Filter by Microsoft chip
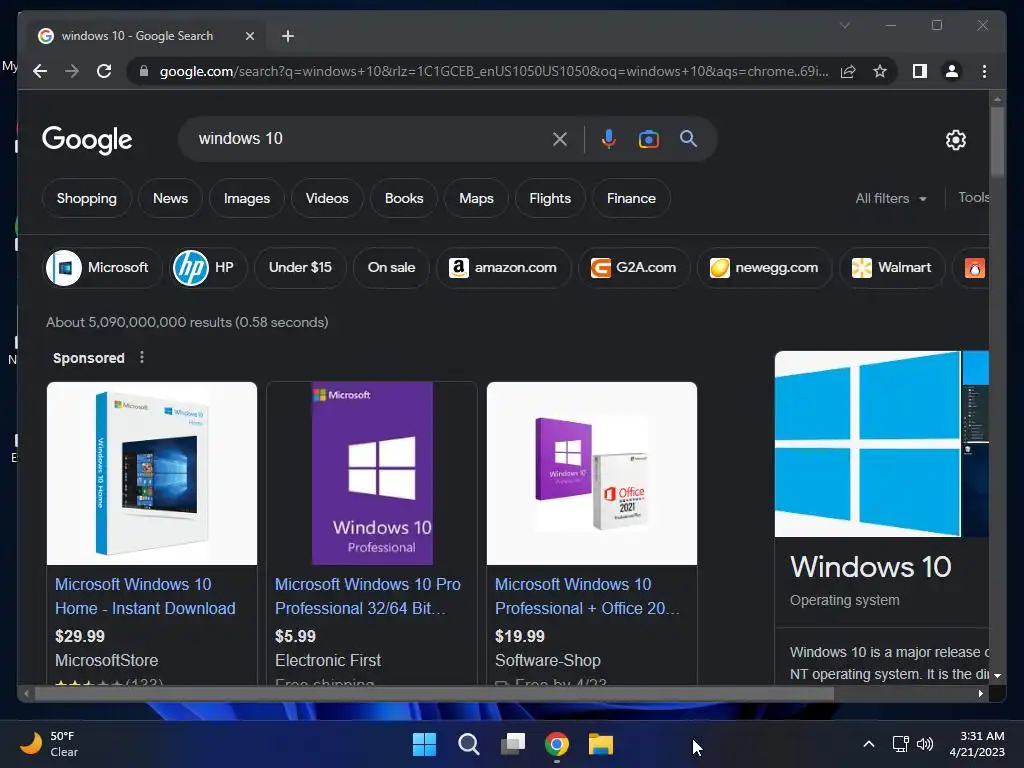The width and height of the screenshot is (1024, 768). pyautogui.click(x=103, y=268)
